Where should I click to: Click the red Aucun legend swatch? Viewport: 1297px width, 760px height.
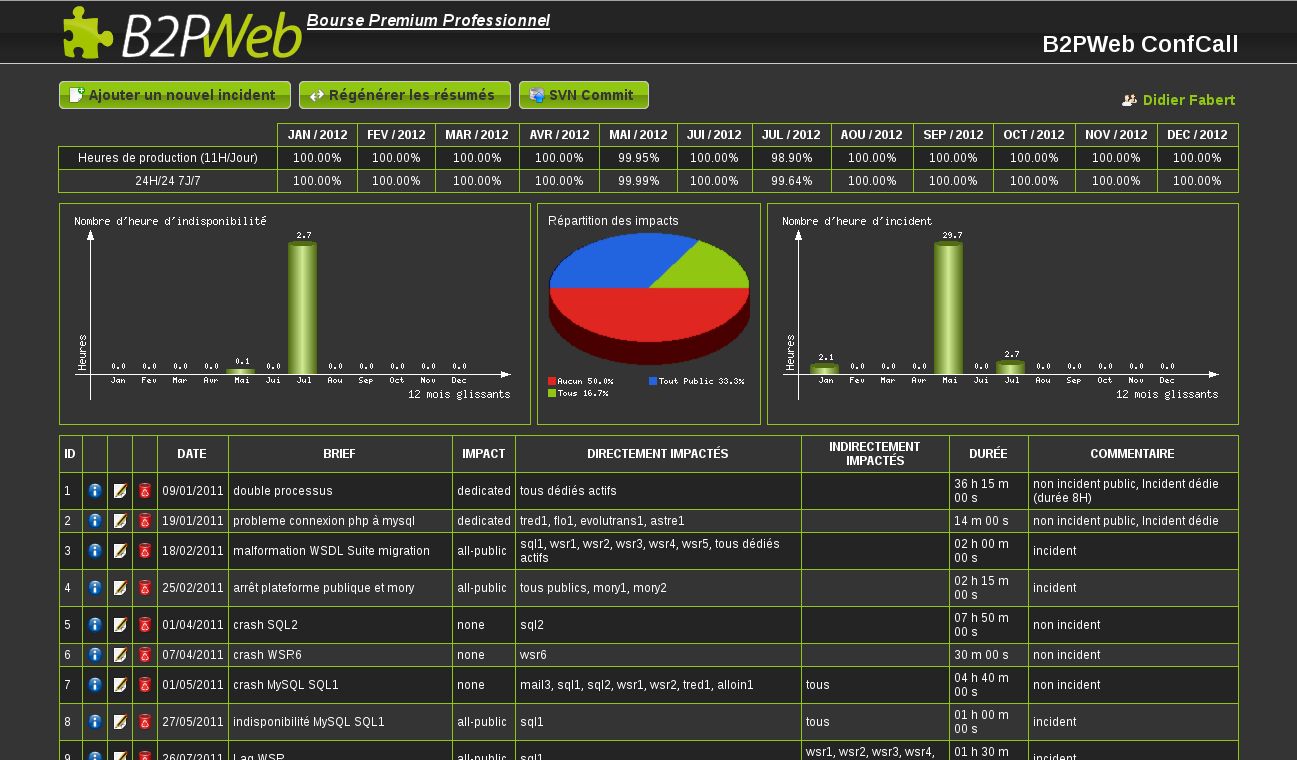(x=552, y=381)
